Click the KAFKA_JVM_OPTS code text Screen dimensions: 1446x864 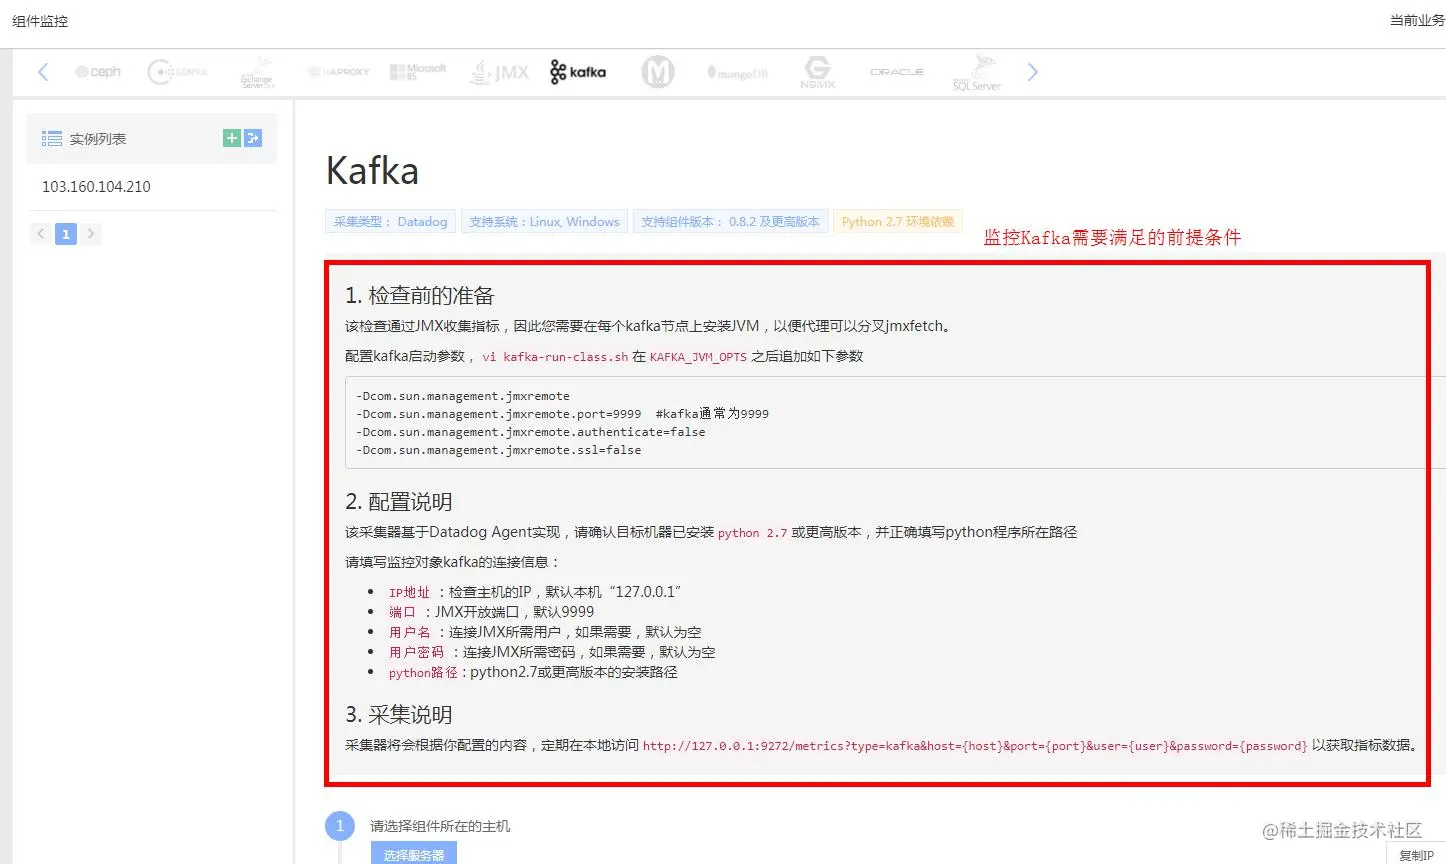tap(698, 357)
